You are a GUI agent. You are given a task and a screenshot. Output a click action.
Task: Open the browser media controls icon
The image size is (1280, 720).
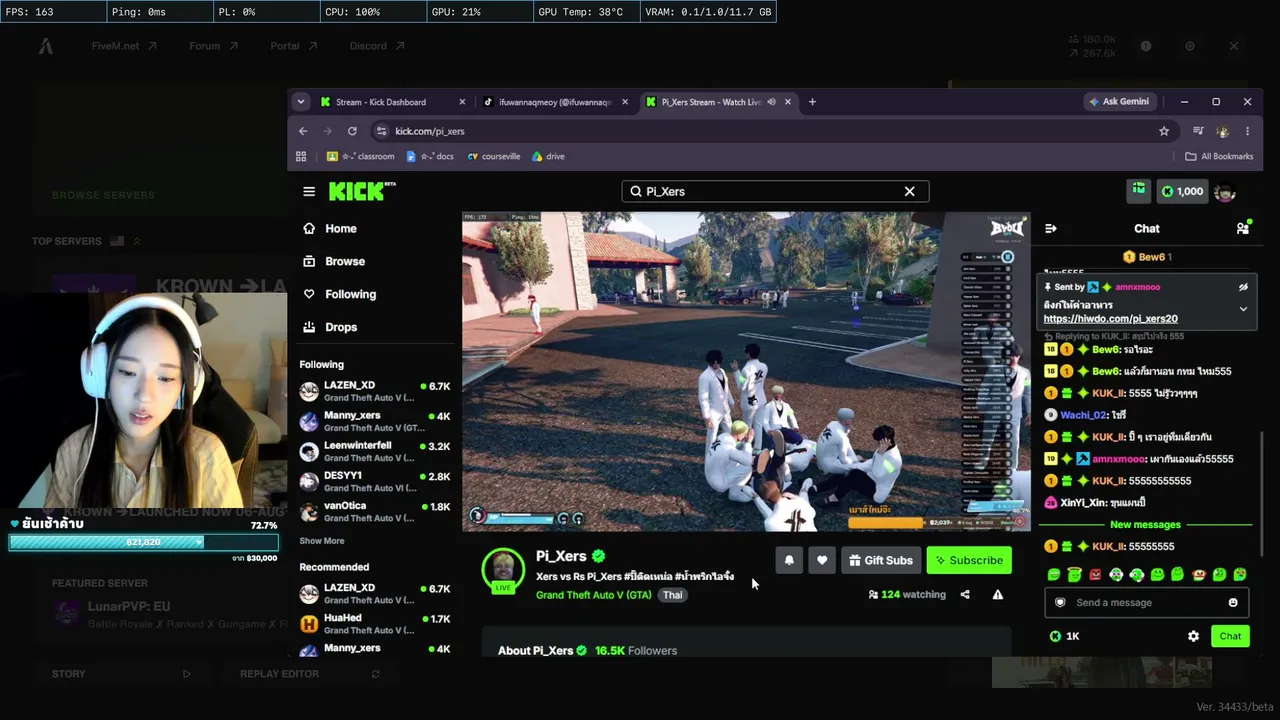click(x=1198, y=131)
